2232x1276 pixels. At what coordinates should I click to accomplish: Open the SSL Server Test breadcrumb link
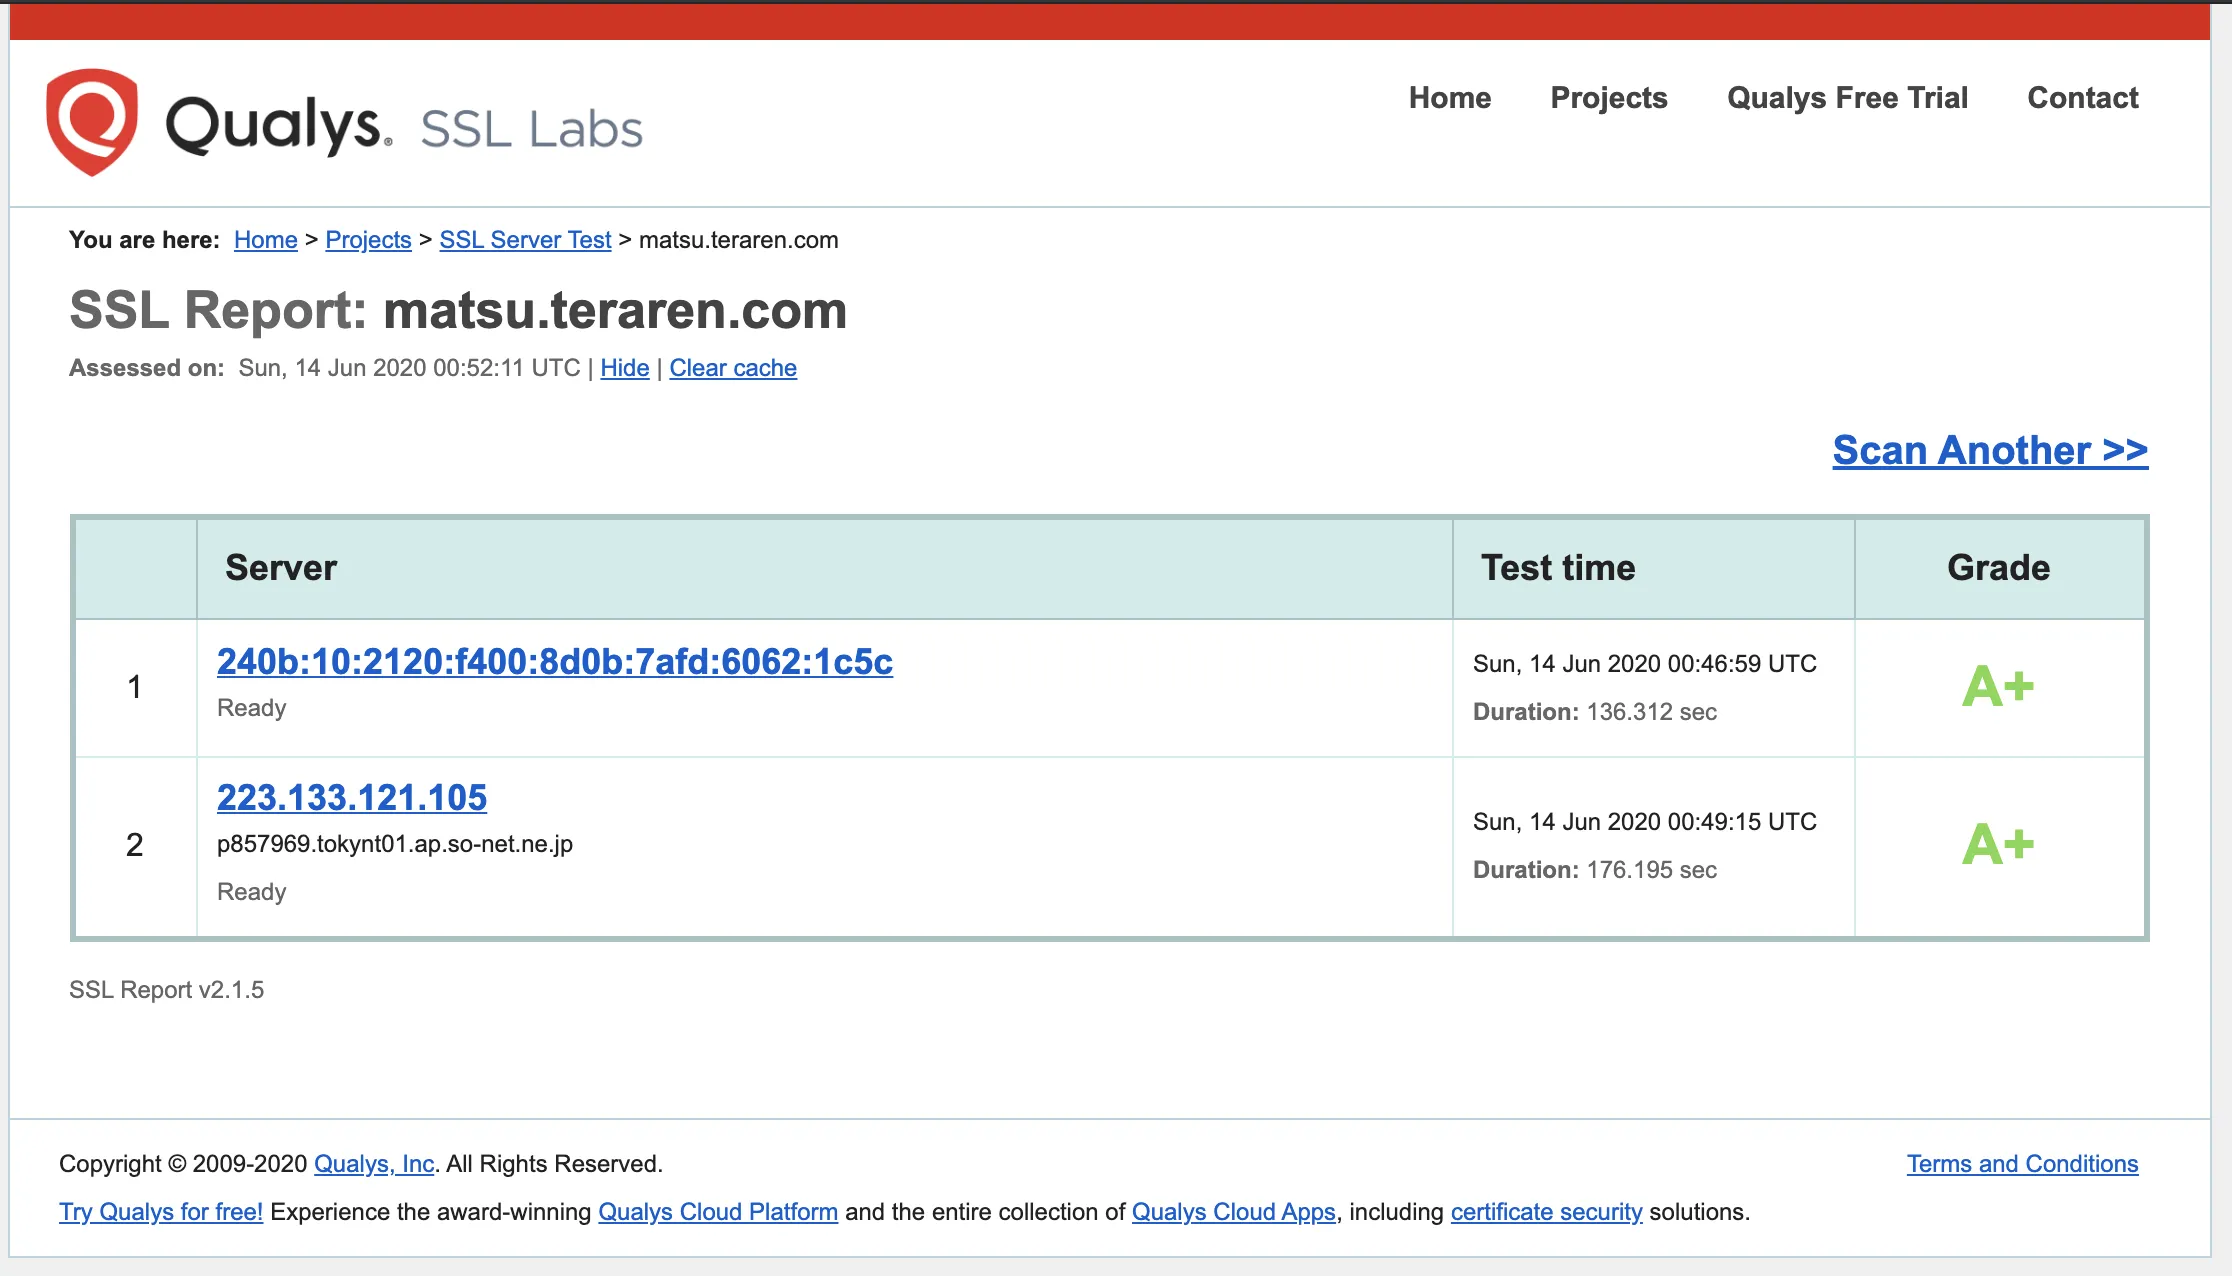point(525,240)
